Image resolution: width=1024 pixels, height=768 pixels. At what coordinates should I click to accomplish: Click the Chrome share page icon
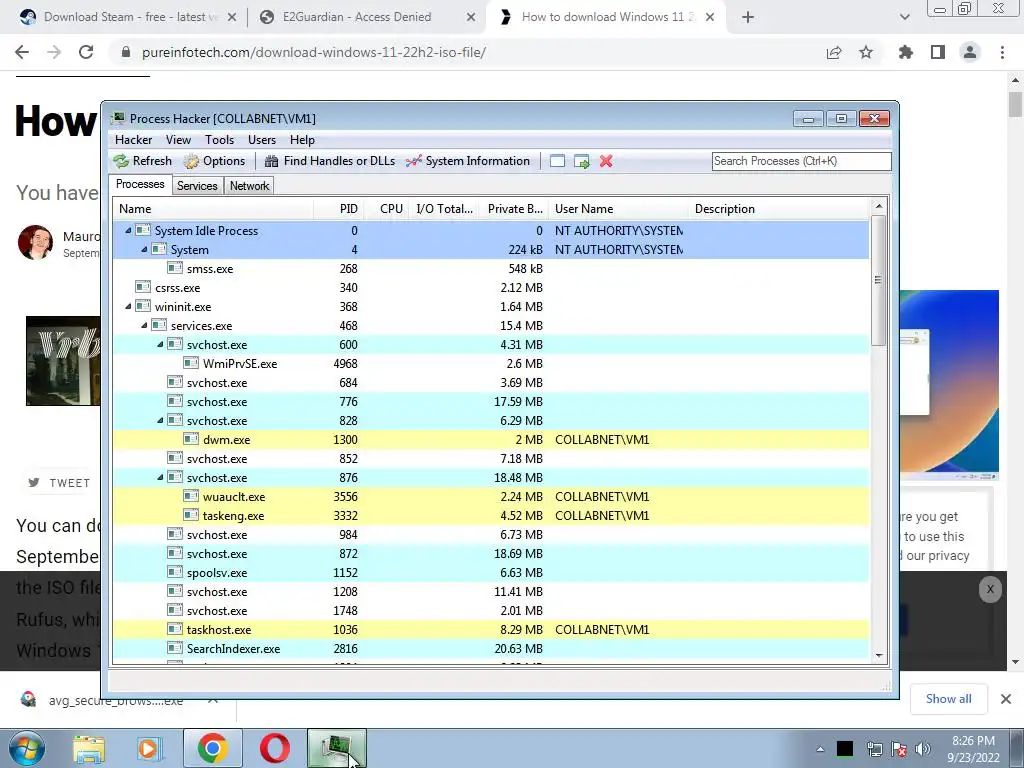834,52
